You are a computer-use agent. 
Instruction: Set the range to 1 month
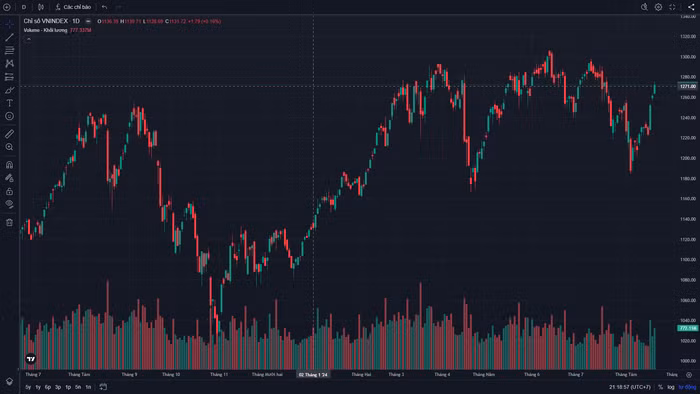[68, 387]
